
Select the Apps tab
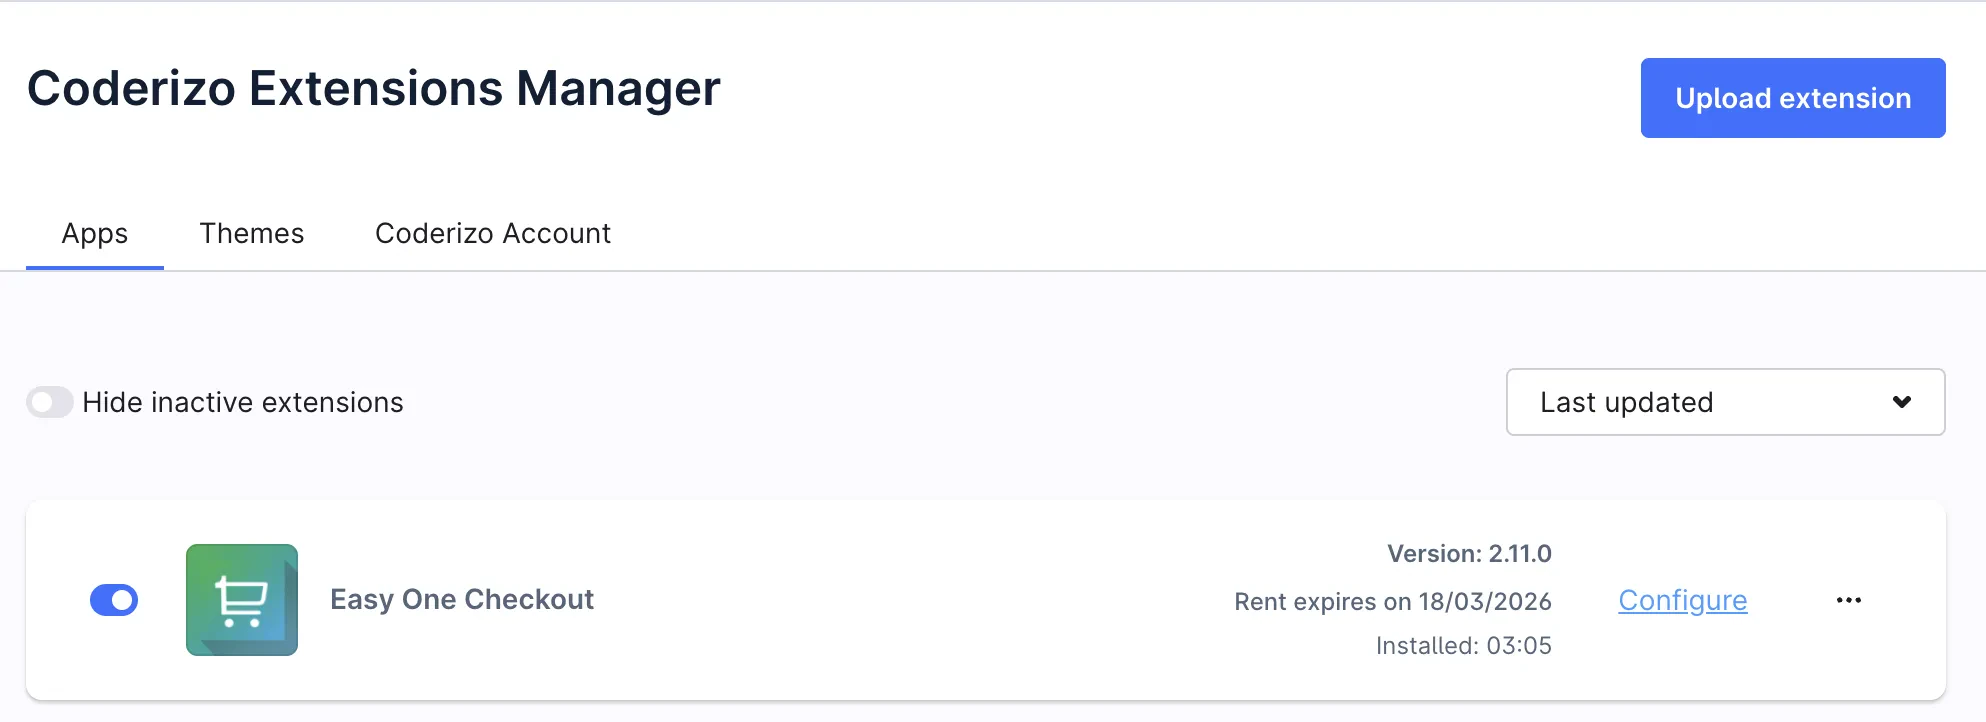click(x=95, y=233)
